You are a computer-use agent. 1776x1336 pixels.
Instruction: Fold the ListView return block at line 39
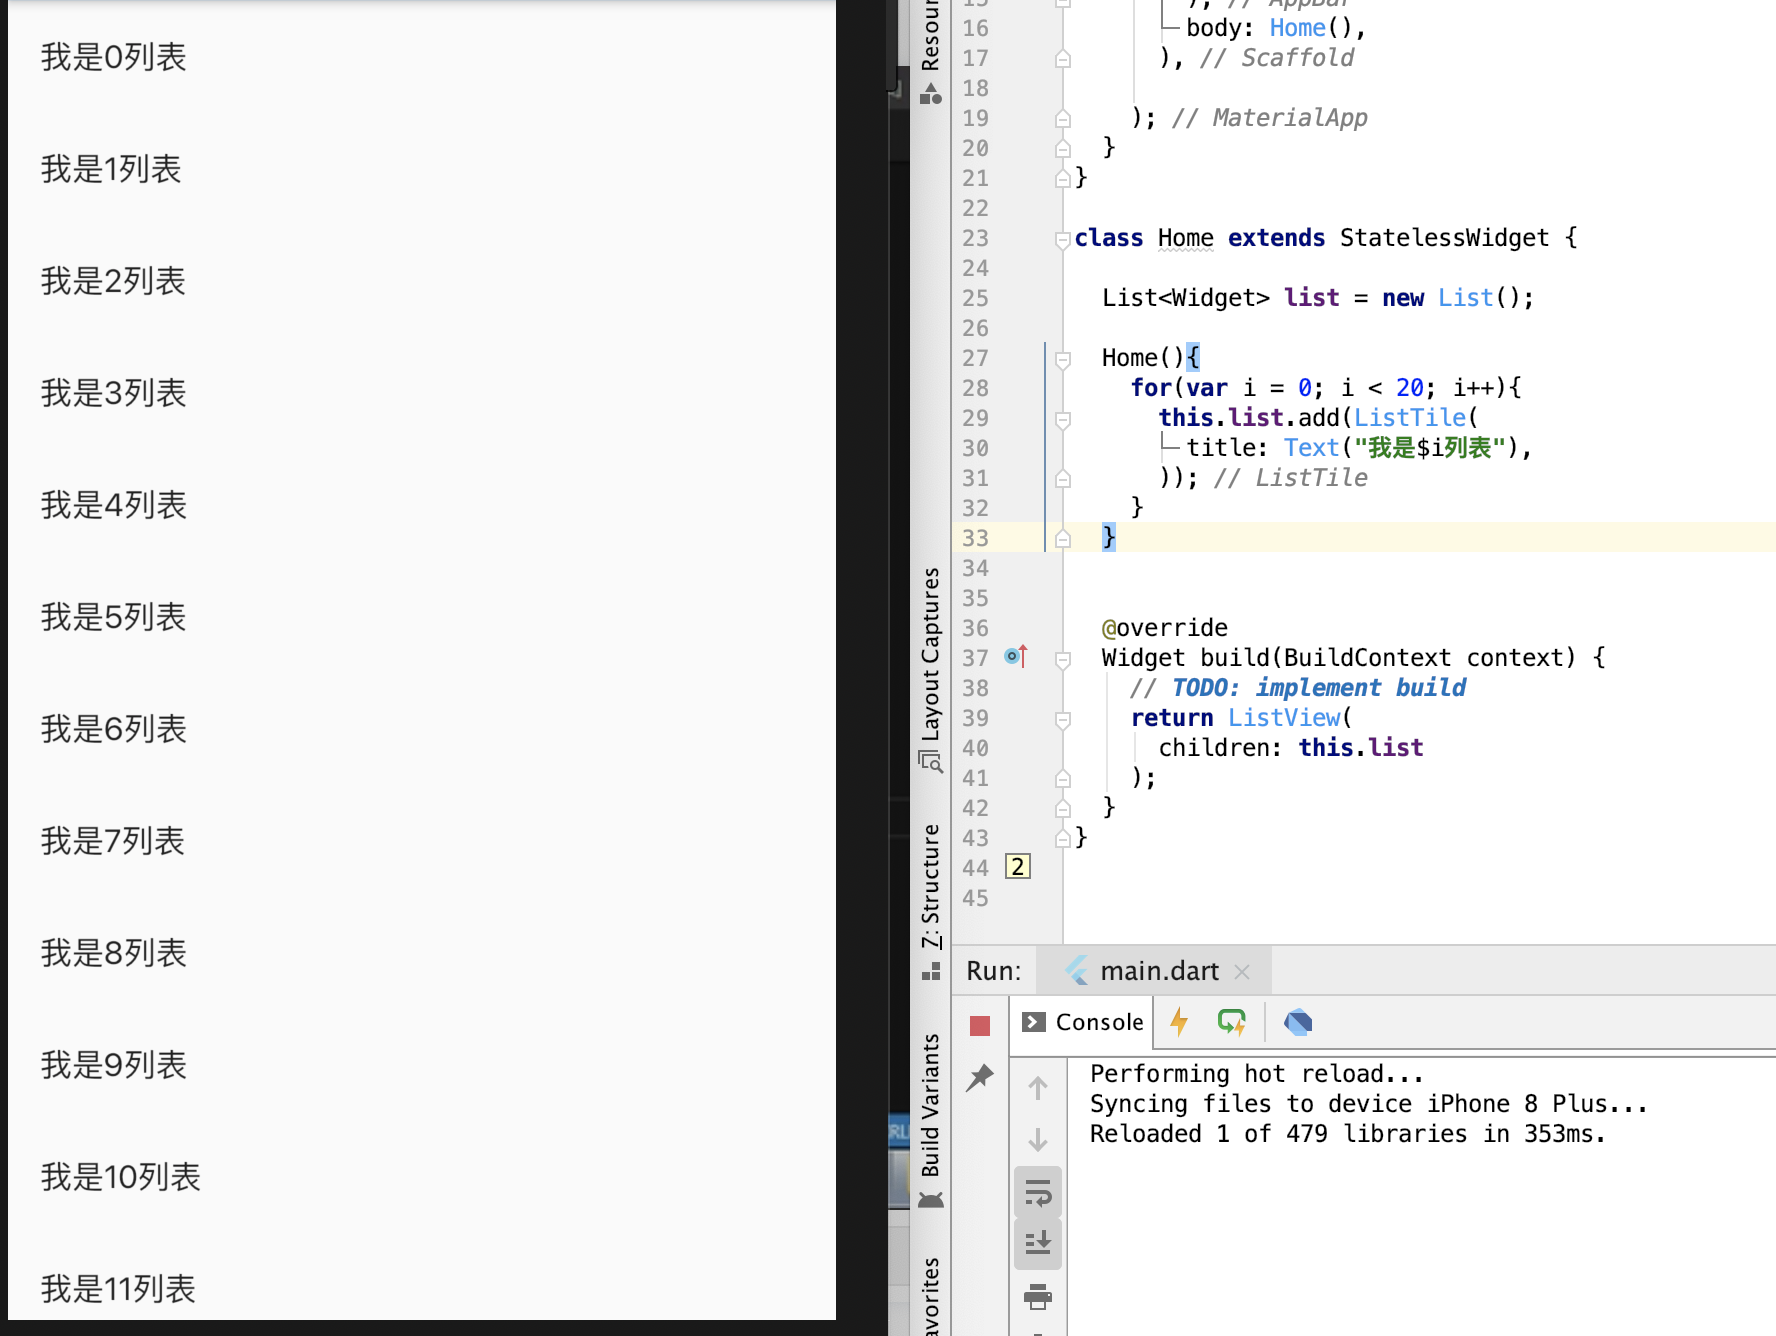1062,719
